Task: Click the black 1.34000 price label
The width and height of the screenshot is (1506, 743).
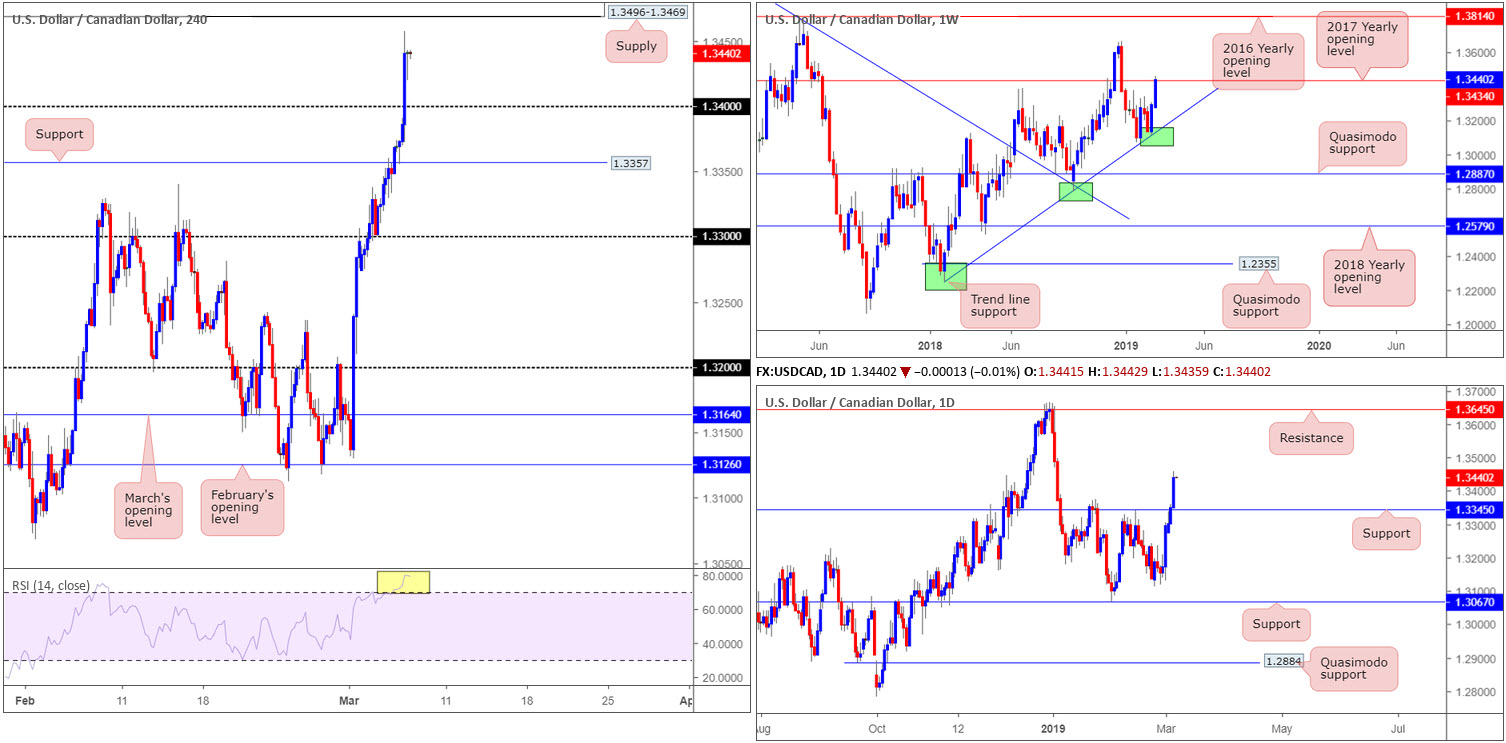Action: pos(720,106)
